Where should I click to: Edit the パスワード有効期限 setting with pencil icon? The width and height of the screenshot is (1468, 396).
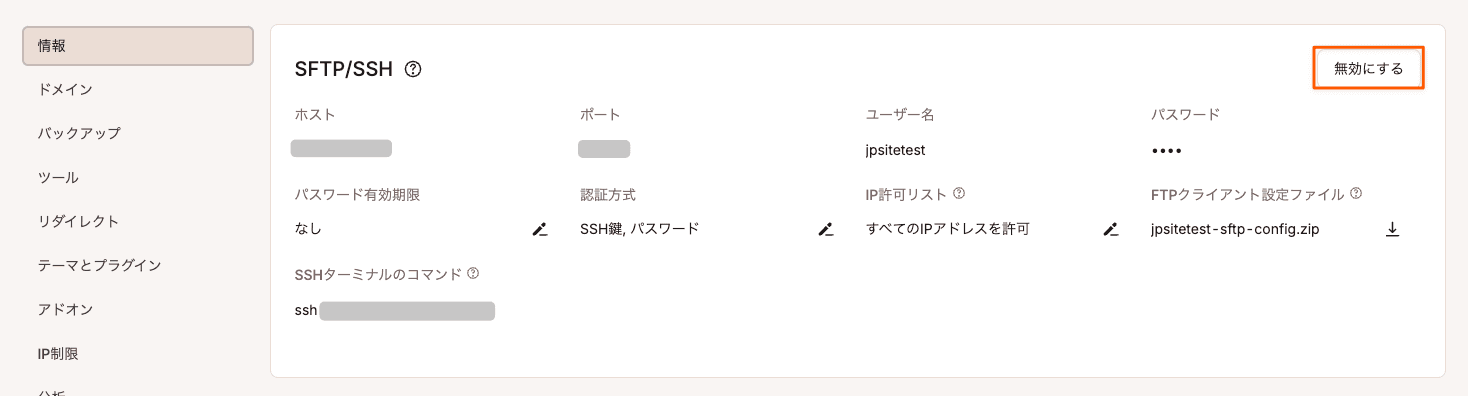pos(540,229)
